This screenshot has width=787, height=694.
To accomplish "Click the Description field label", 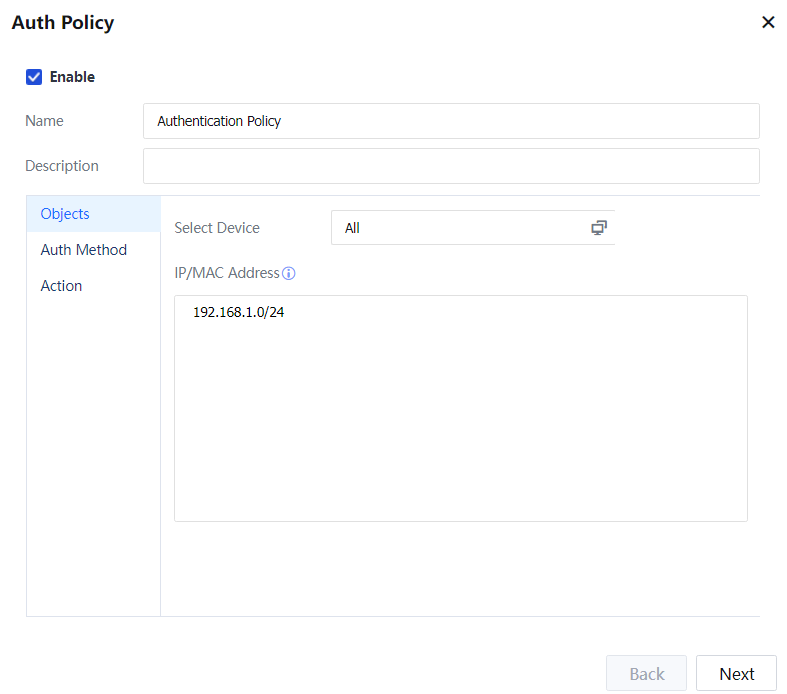I will tap(62, 166).
